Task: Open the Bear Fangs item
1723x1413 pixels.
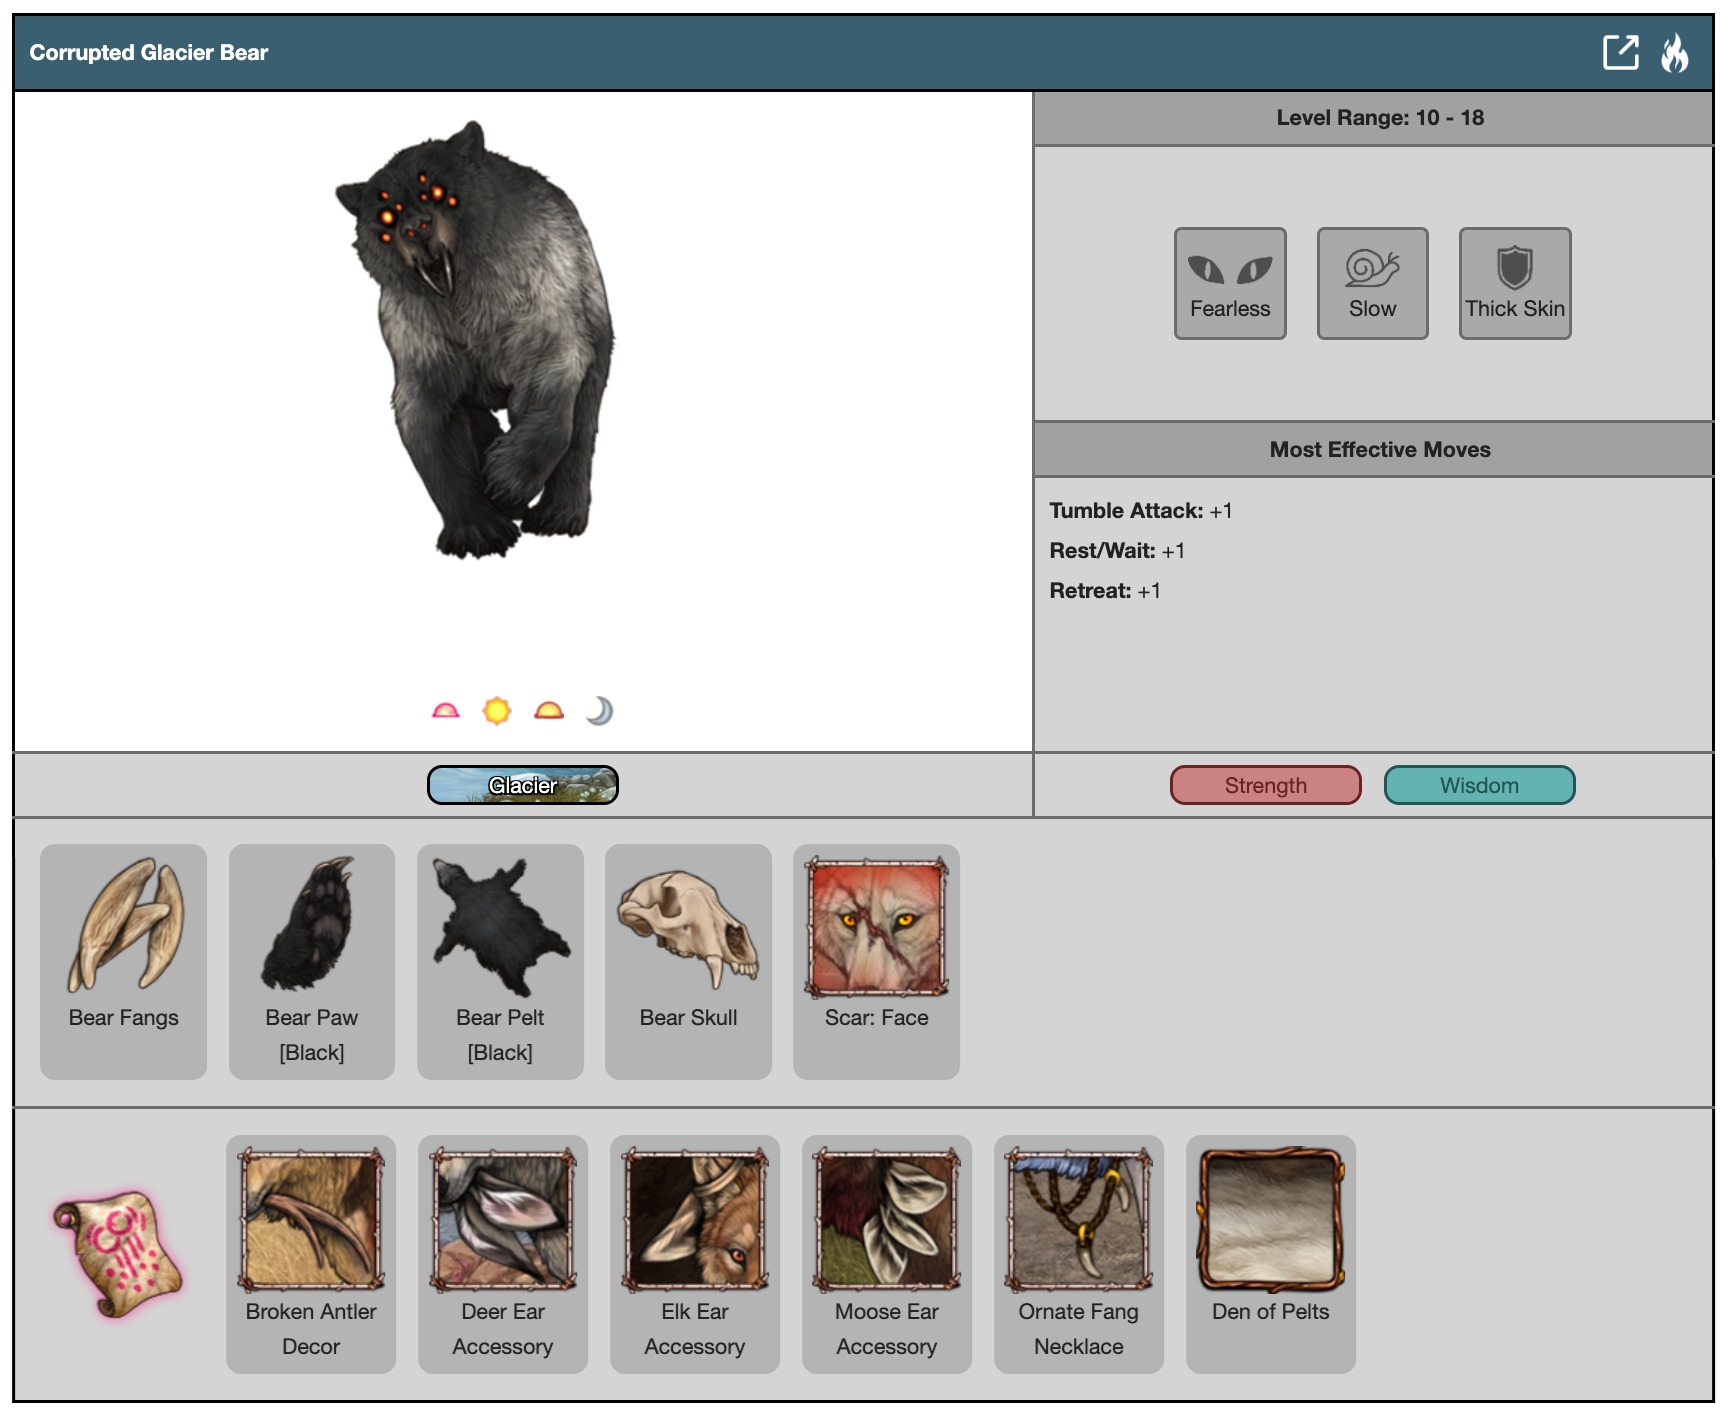Action: pos(124,960)
